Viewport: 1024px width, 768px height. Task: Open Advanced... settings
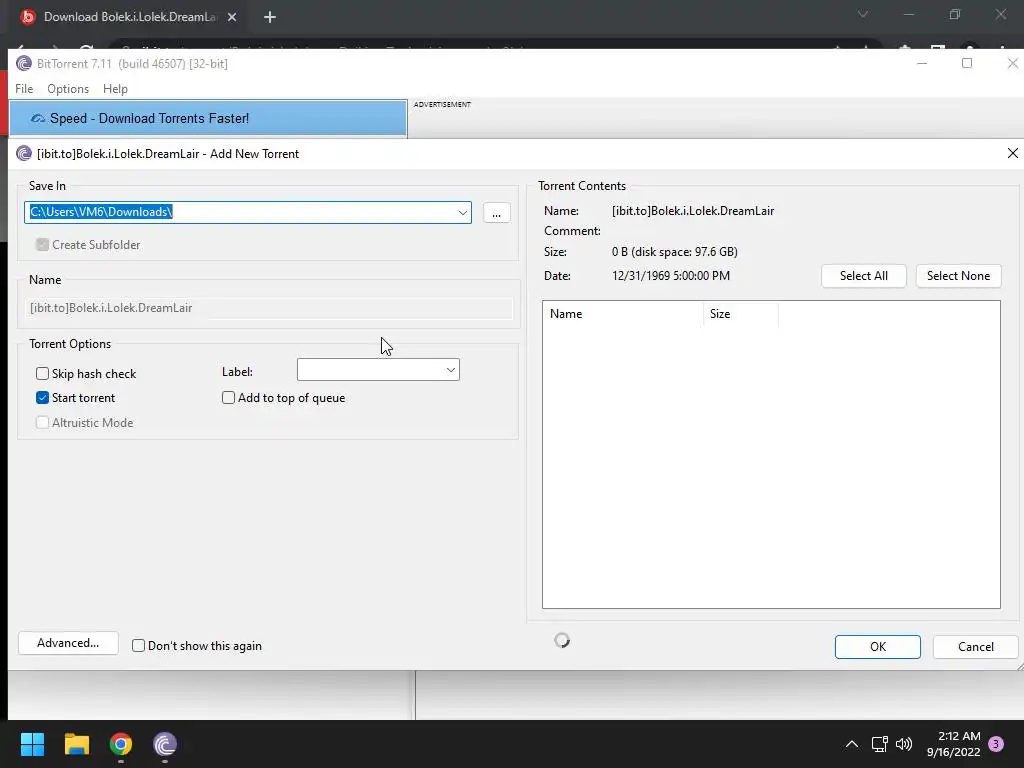point(68,643)
